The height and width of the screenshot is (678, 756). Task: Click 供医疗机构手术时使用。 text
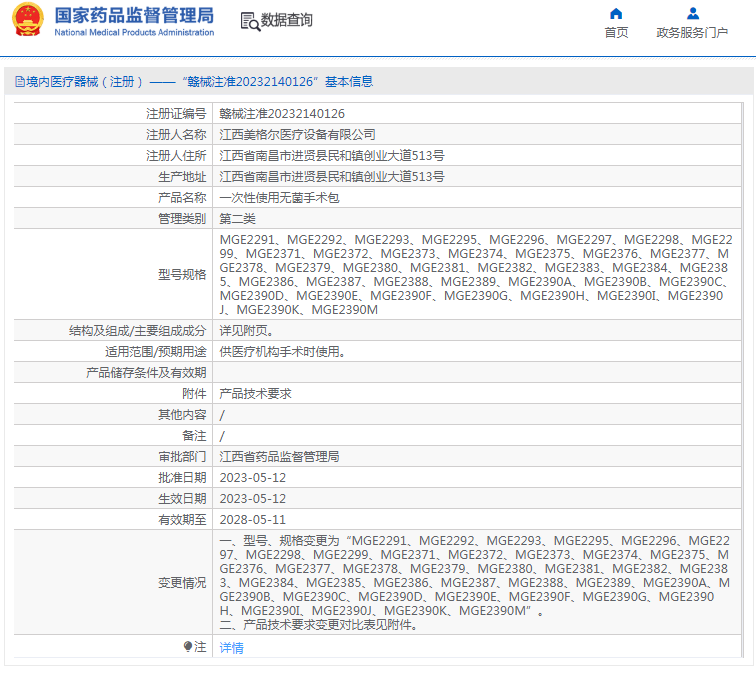283,352
